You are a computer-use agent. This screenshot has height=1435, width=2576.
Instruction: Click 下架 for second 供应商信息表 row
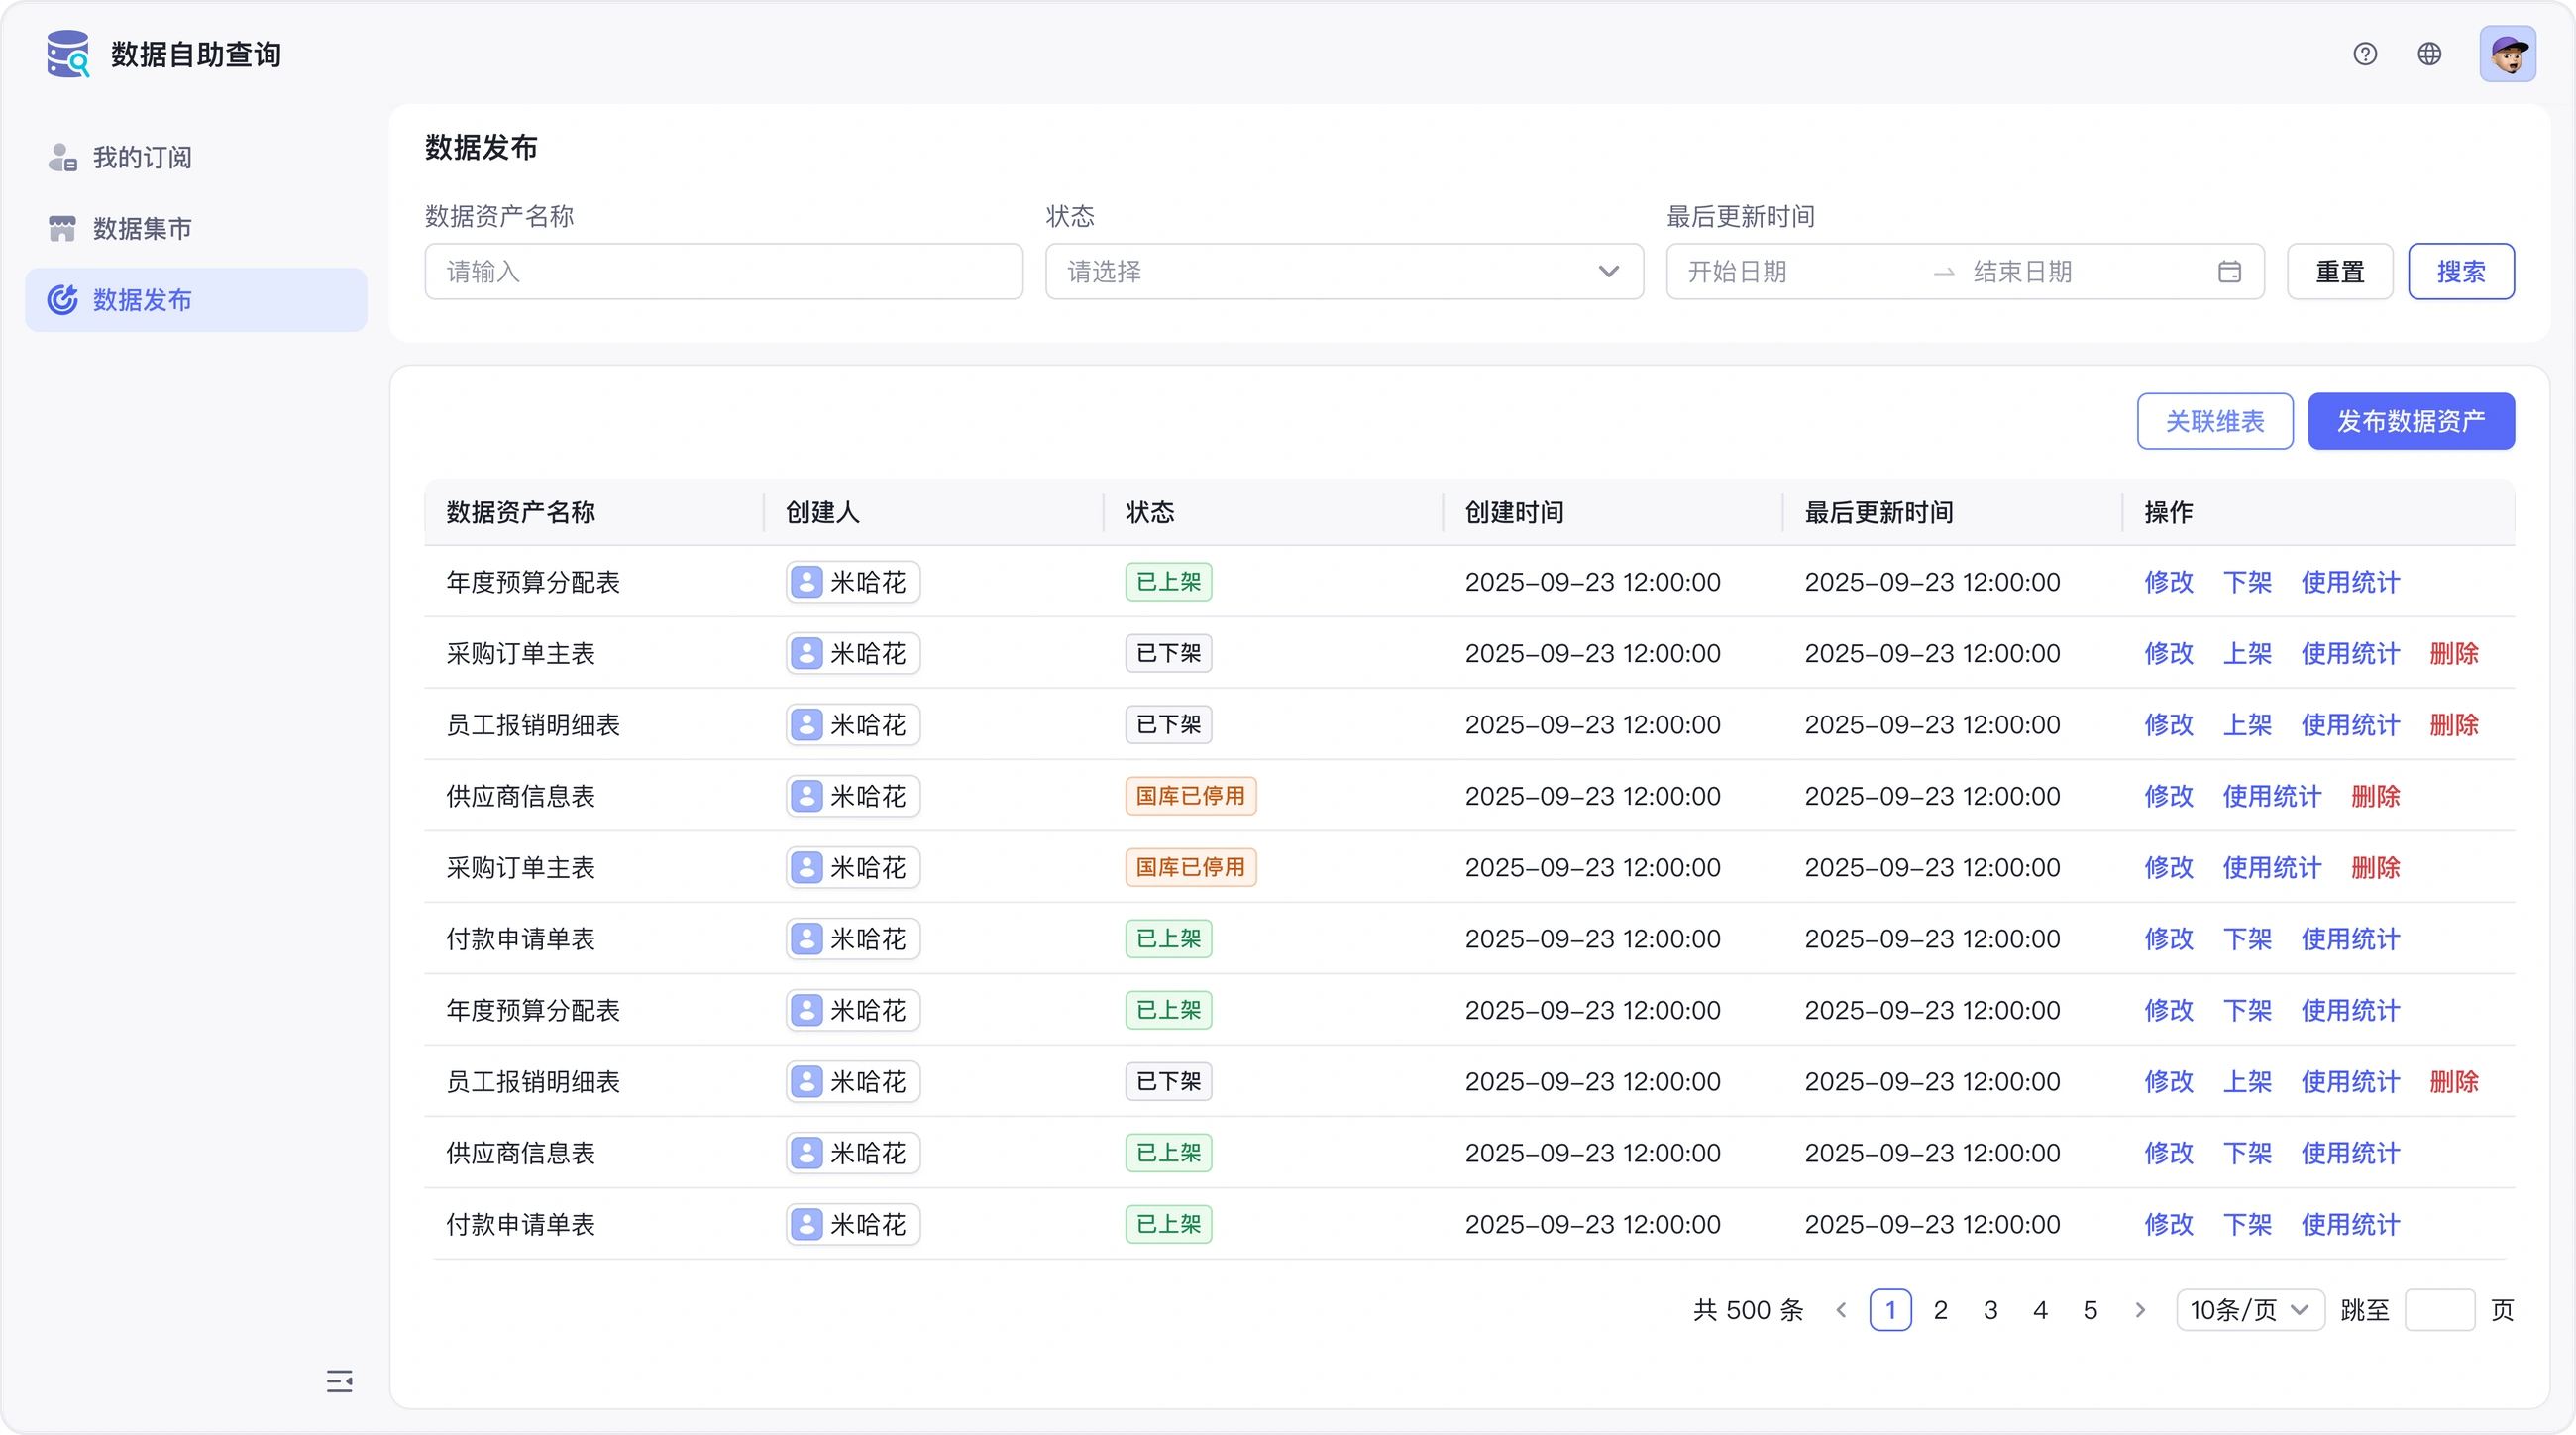(2247, 1153)
